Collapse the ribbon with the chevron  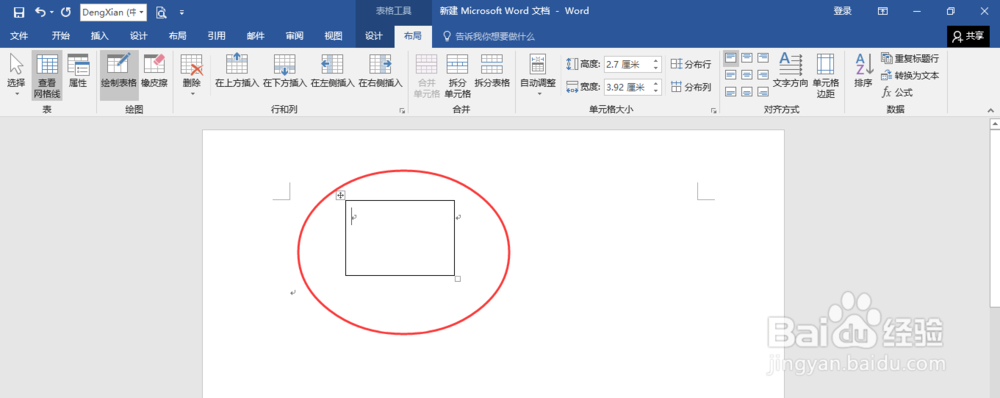[x=990, y=111]
